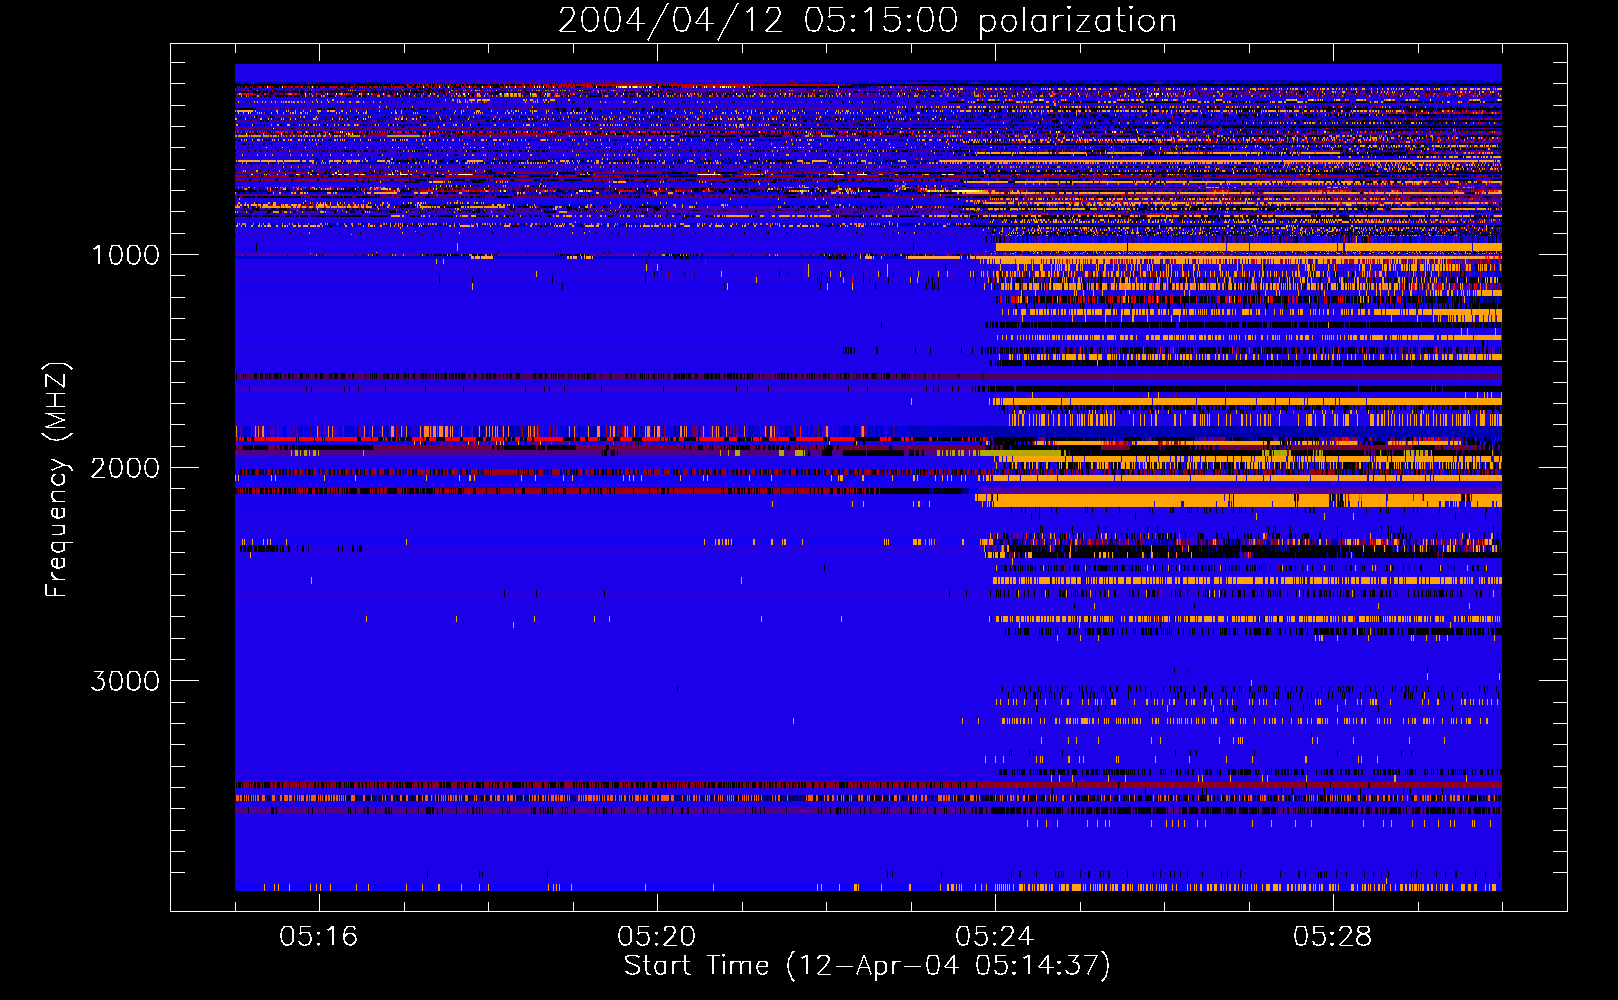The height and width of the screenshot is (1000, 1618).
Task: Click the 05:24 time tick label
Action: pos(994,936)
